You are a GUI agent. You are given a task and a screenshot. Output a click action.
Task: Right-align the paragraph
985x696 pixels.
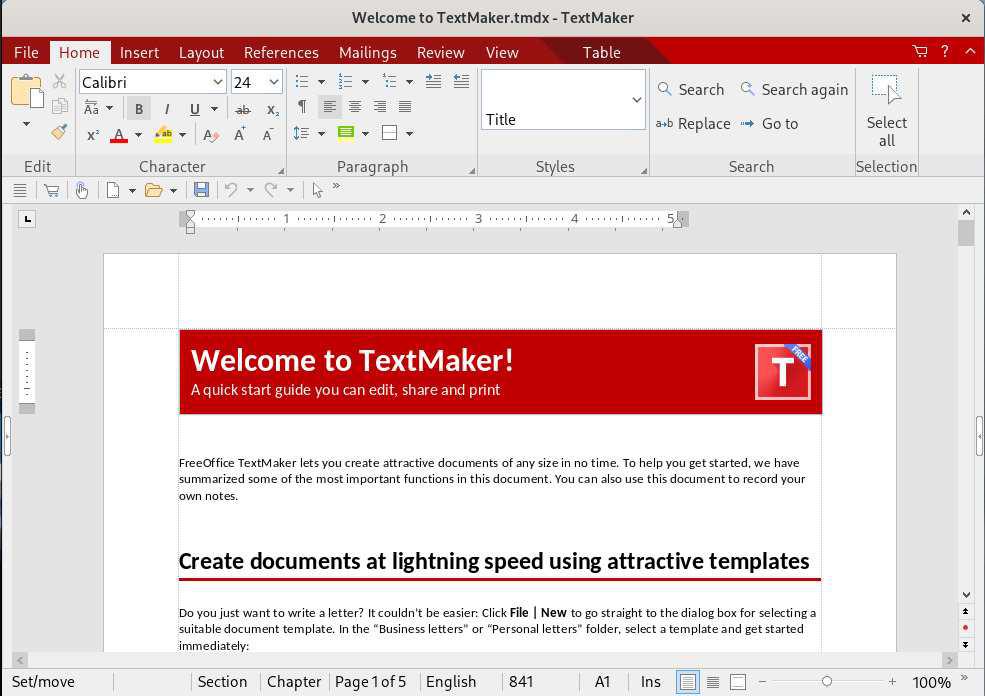[380, 107]
